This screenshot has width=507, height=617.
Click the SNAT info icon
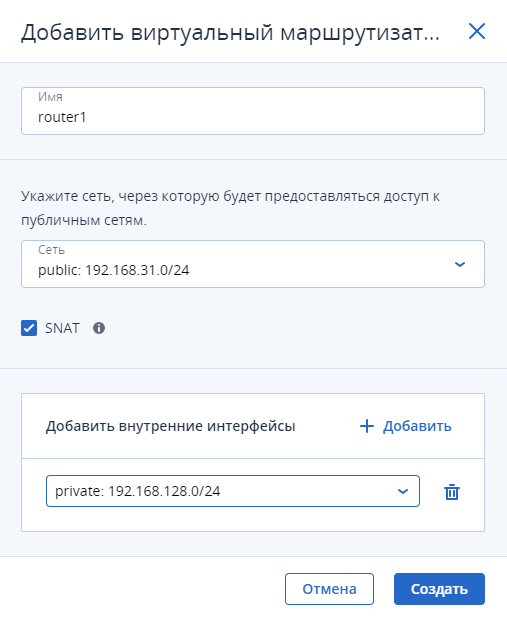(x=99, y=328)
